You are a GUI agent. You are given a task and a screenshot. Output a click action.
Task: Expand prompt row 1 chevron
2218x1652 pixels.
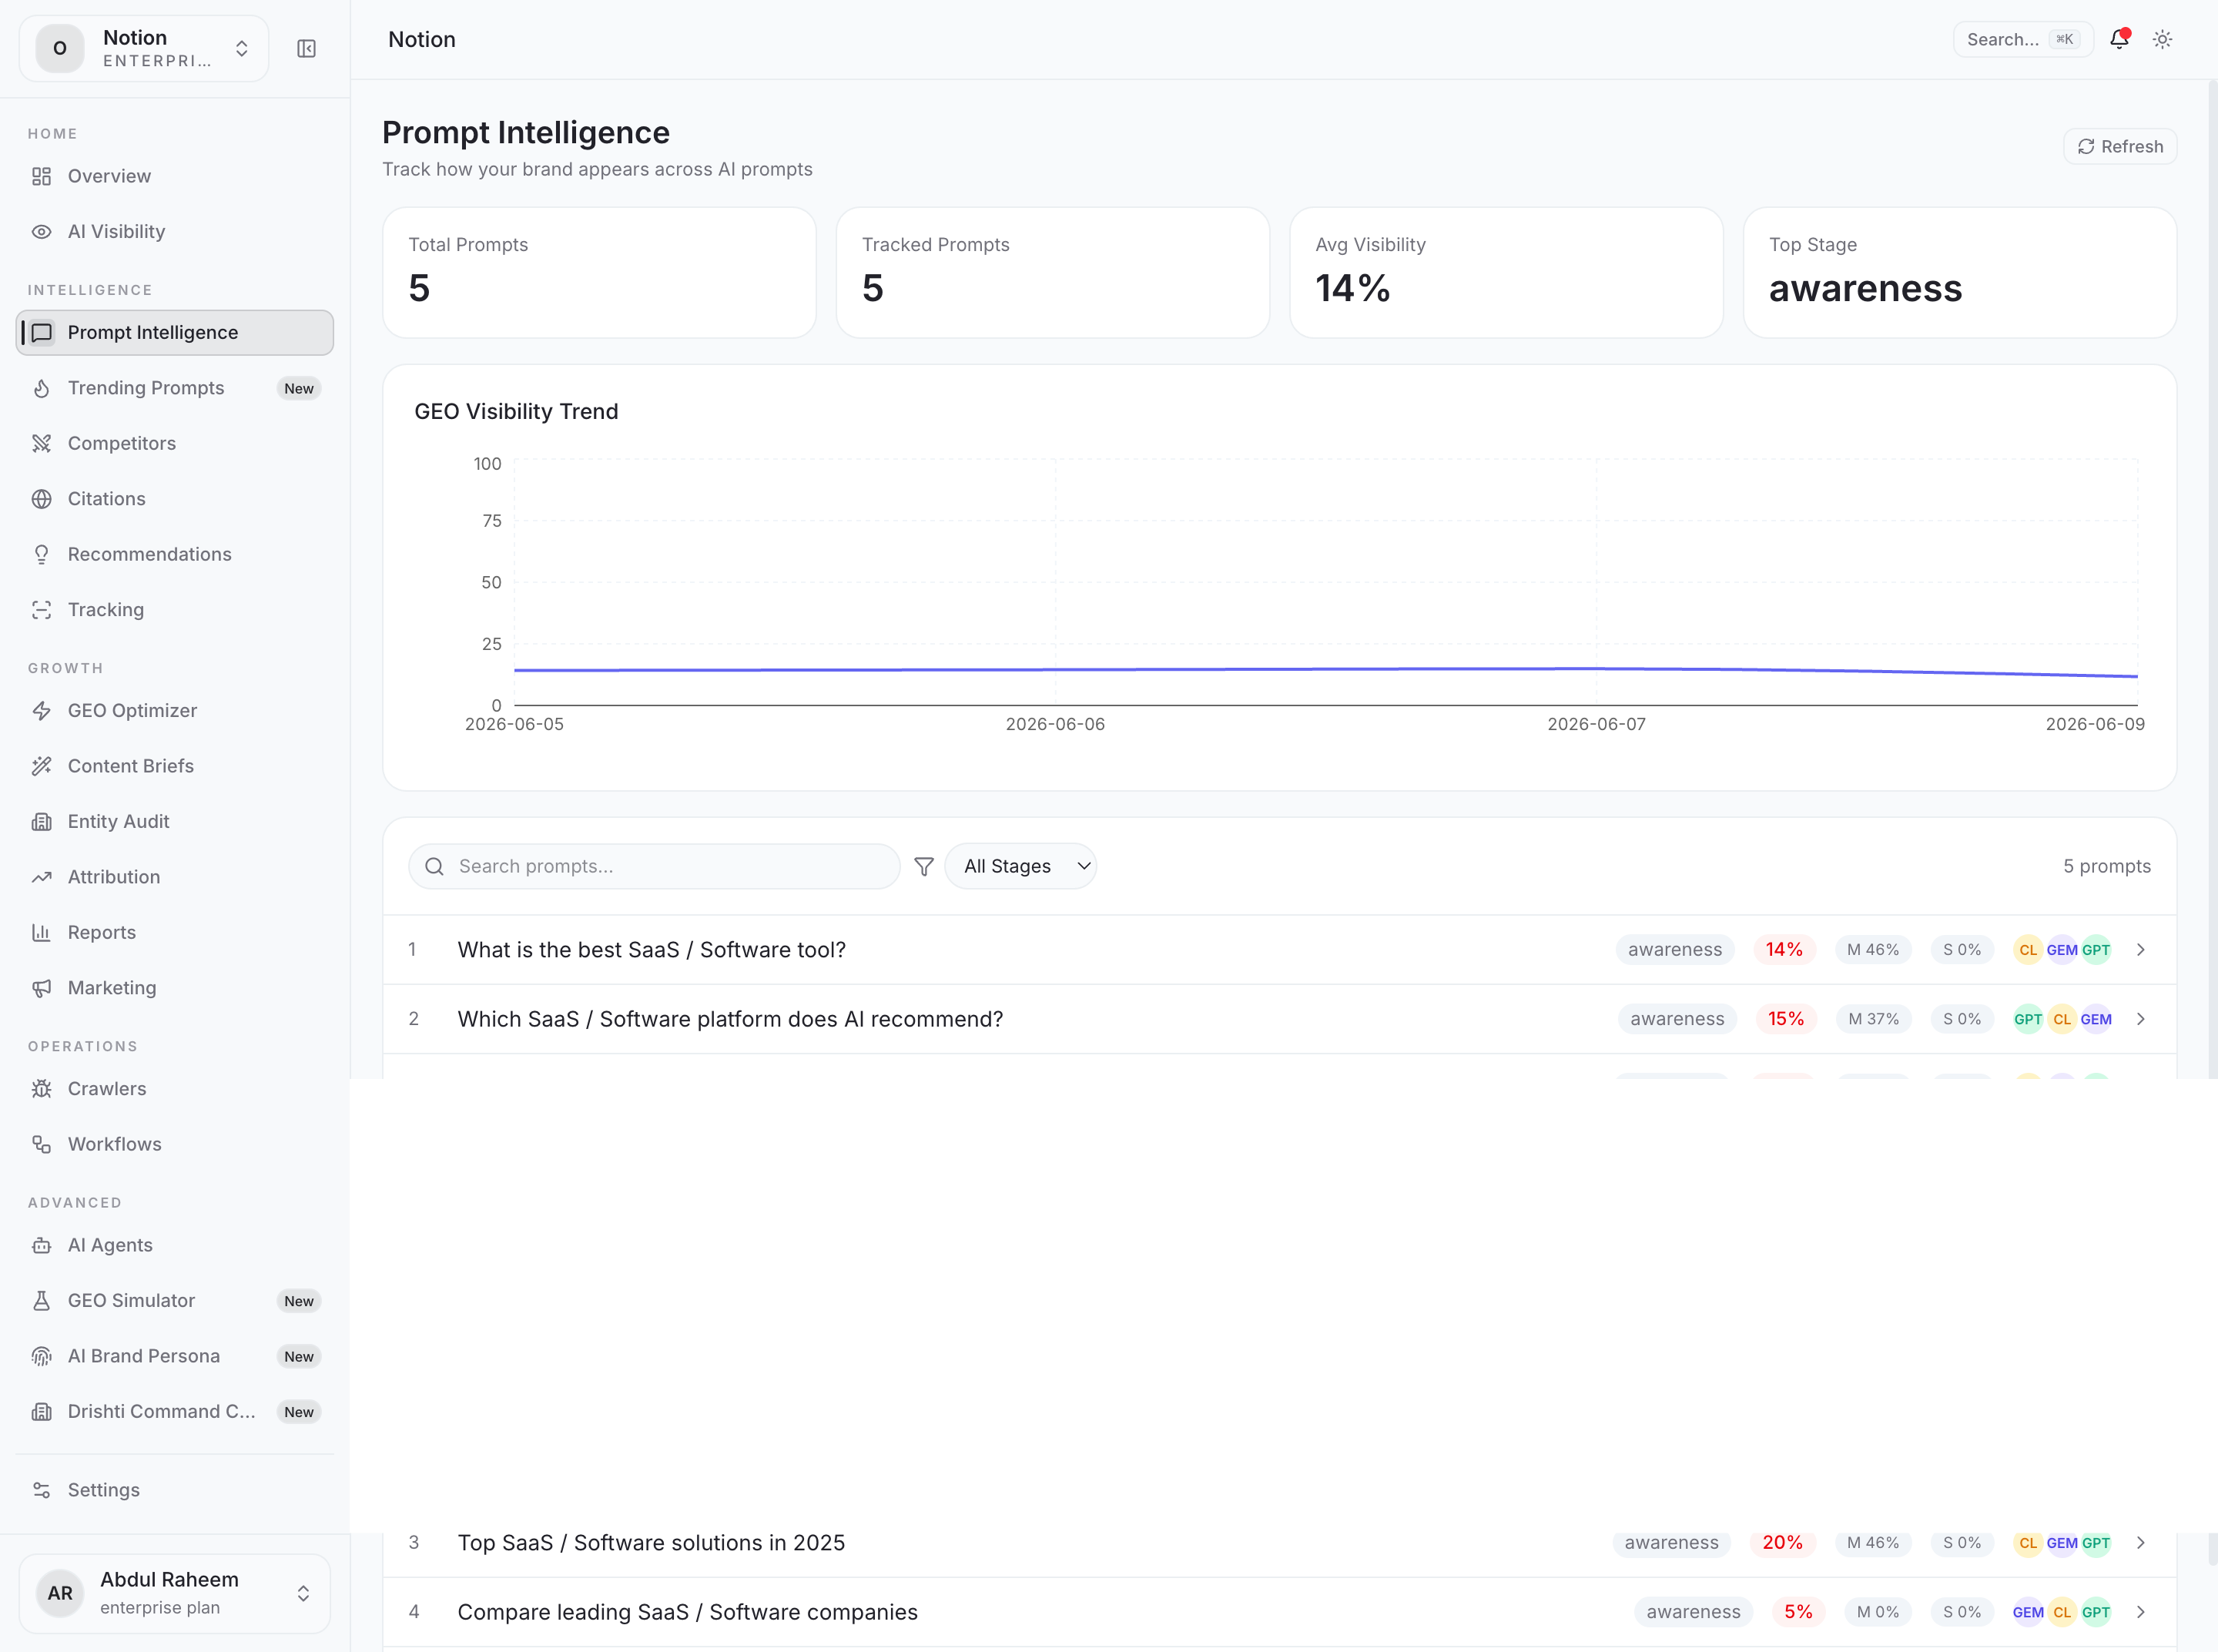pyautogui.click(x=2141, y=950)
